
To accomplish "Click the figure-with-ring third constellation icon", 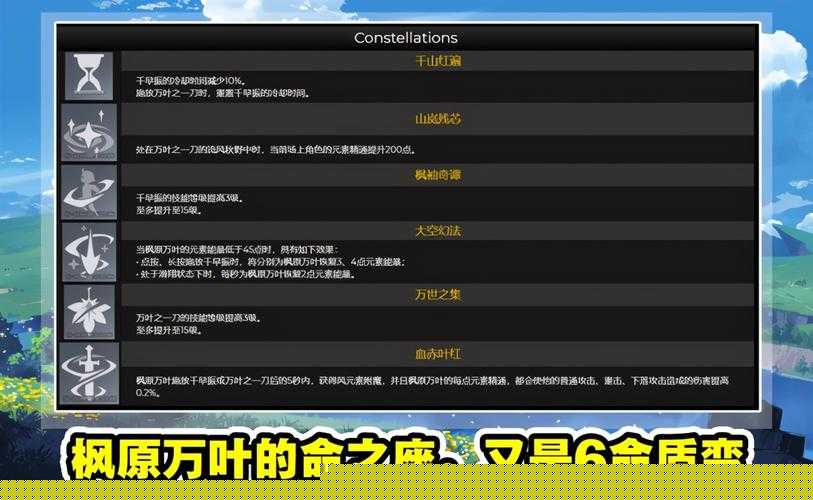I will pyautogui.click(x=89, y=192).
